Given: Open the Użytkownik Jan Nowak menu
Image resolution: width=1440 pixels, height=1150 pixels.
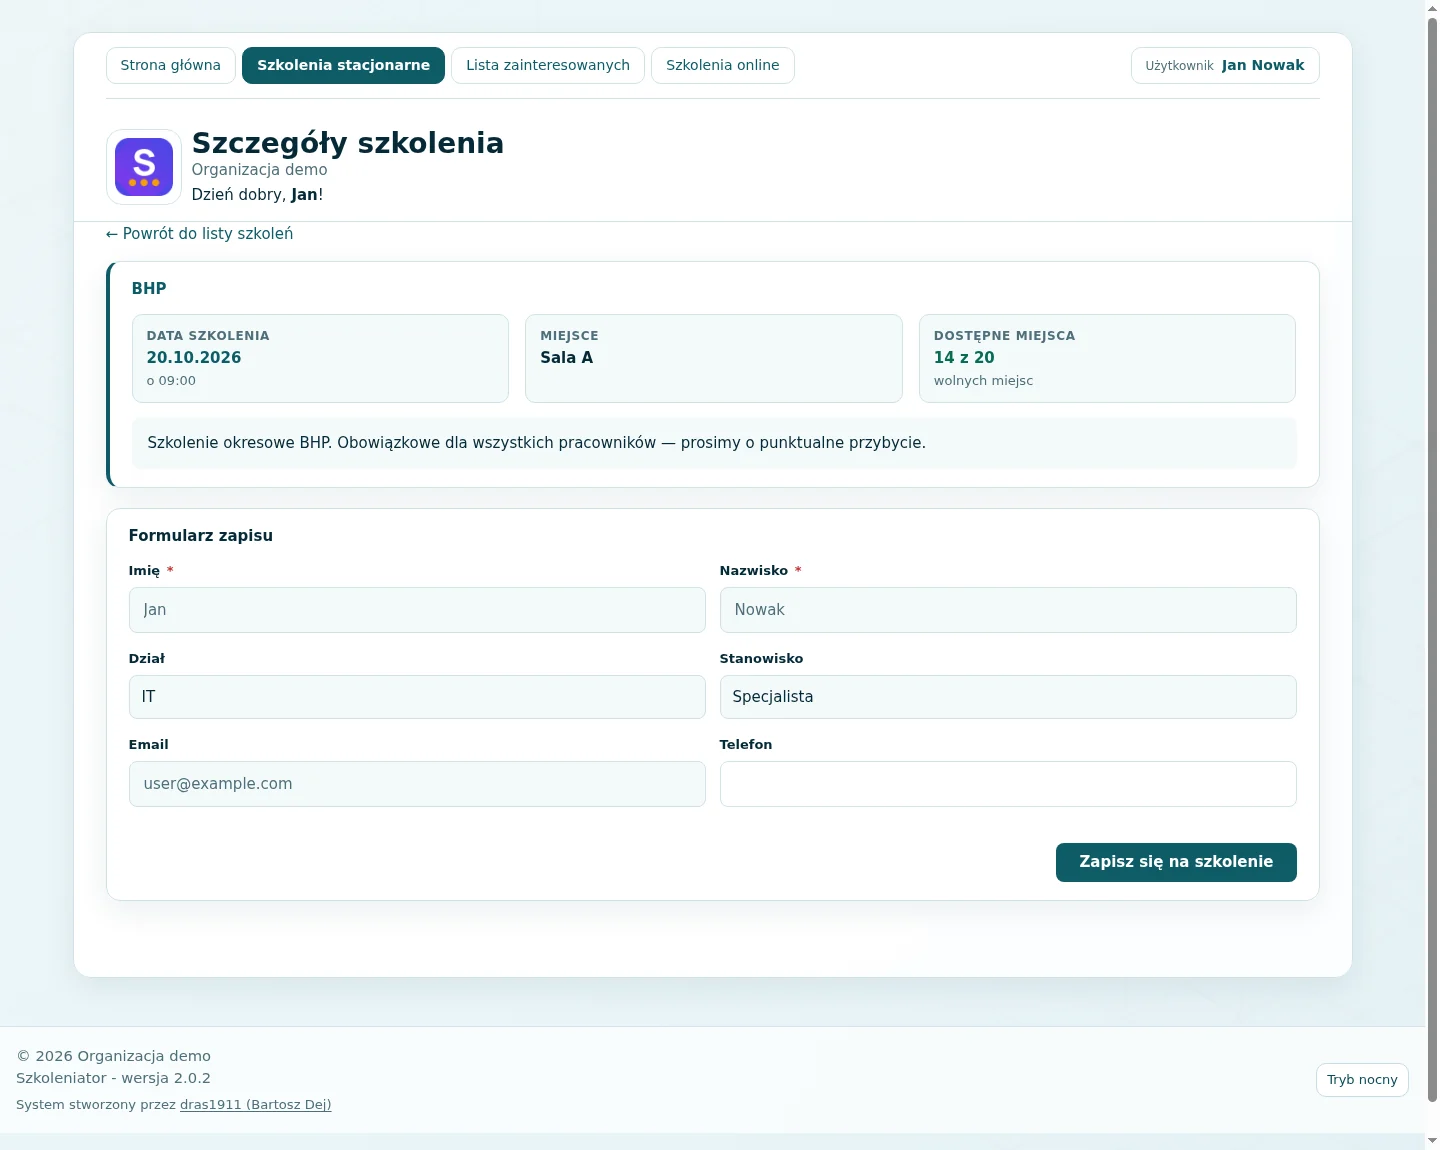Looking at the screenshot, I should (1225, 65).
